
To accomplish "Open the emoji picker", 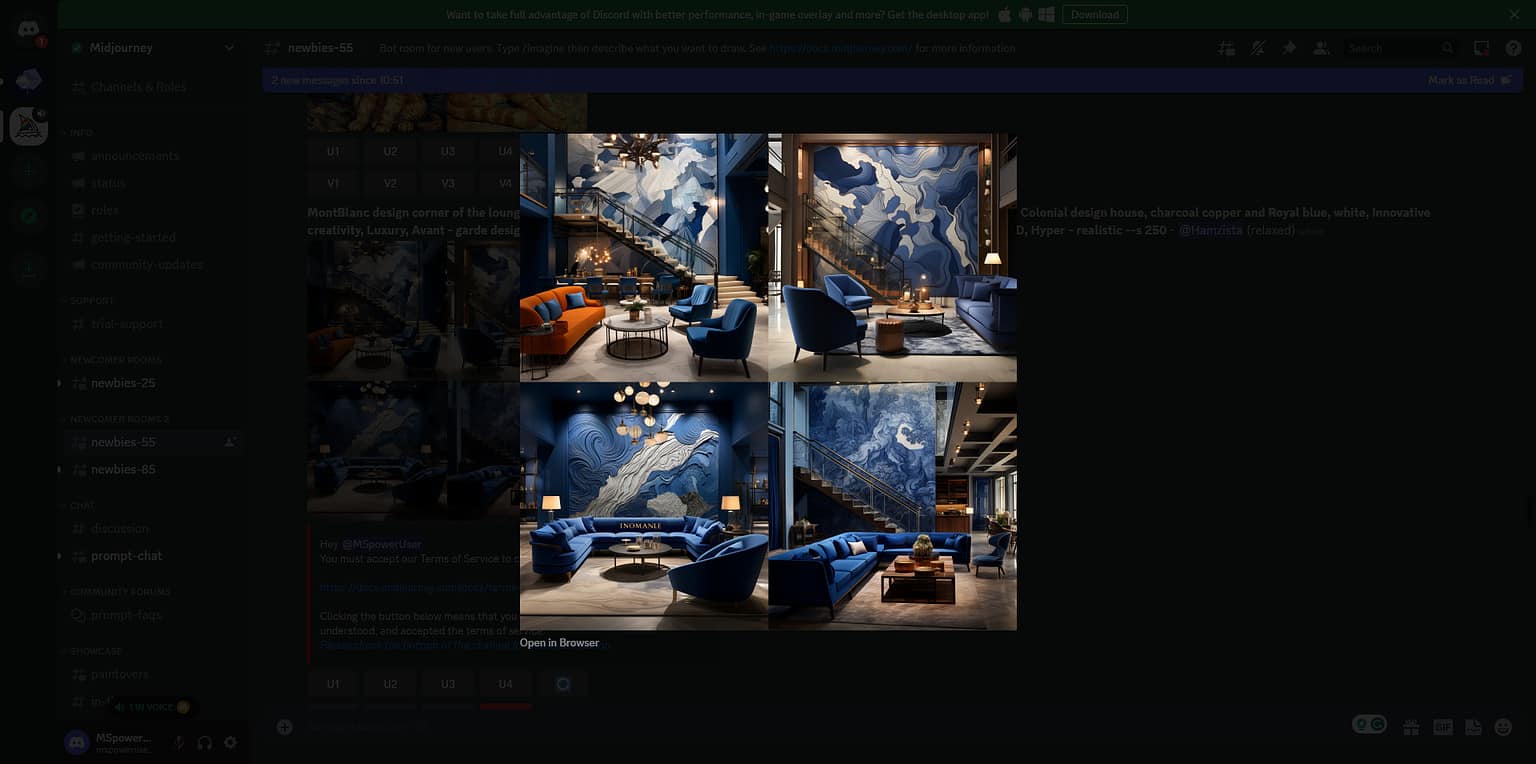I will [1503, 727].
